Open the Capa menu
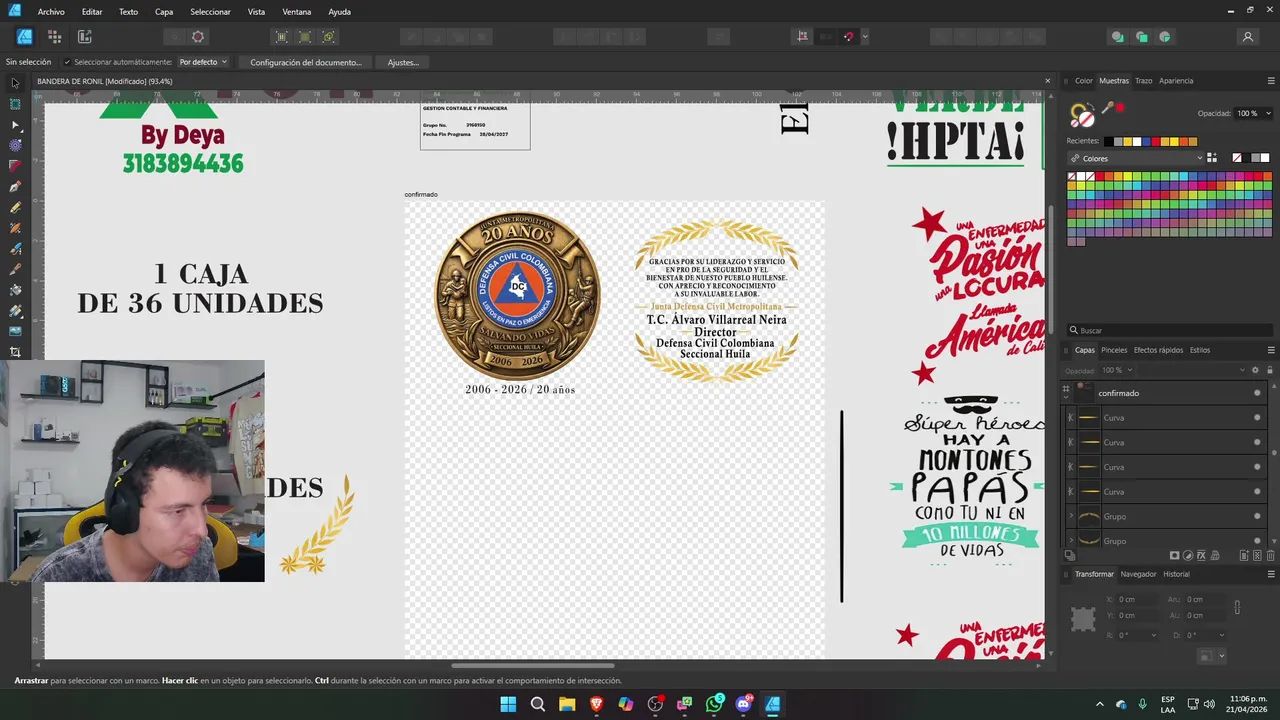This screenshot has height=720, width=1280. click(164, 12)
